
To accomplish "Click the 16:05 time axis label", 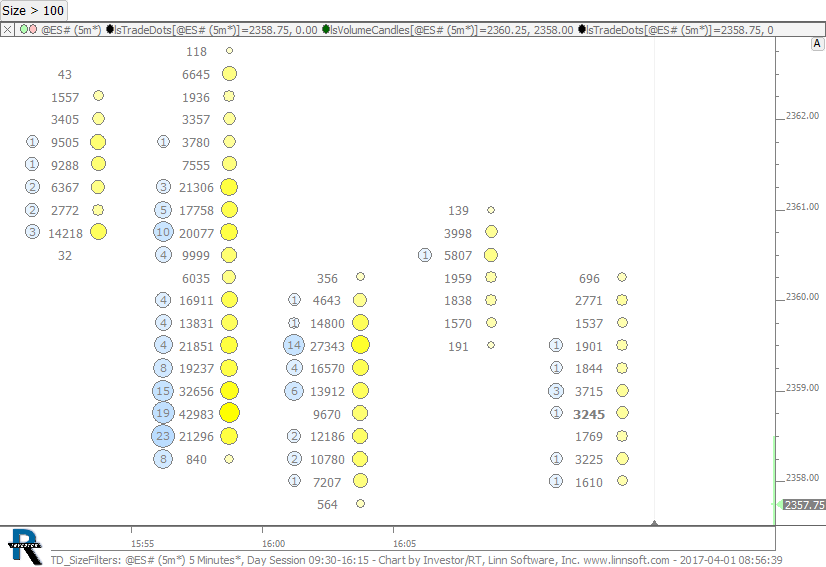I will 405,543.
